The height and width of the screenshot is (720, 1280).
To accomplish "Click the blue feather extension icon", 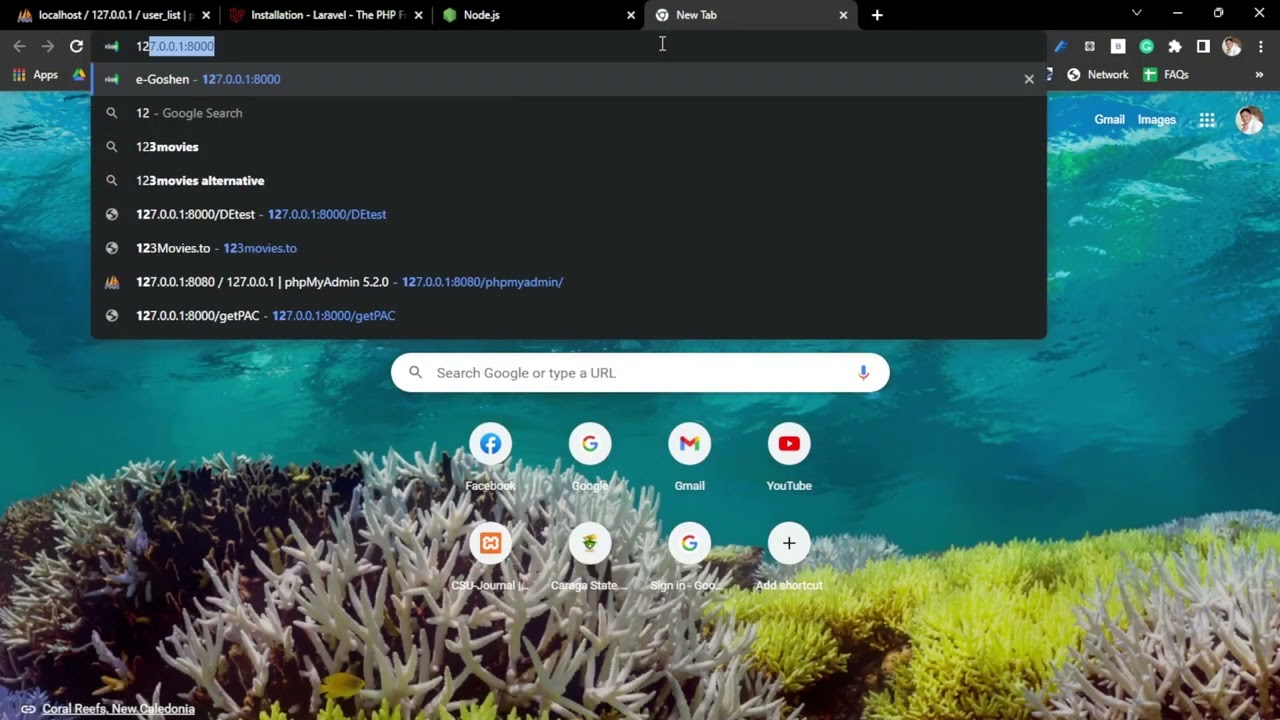I will (x=1061, y=46).
